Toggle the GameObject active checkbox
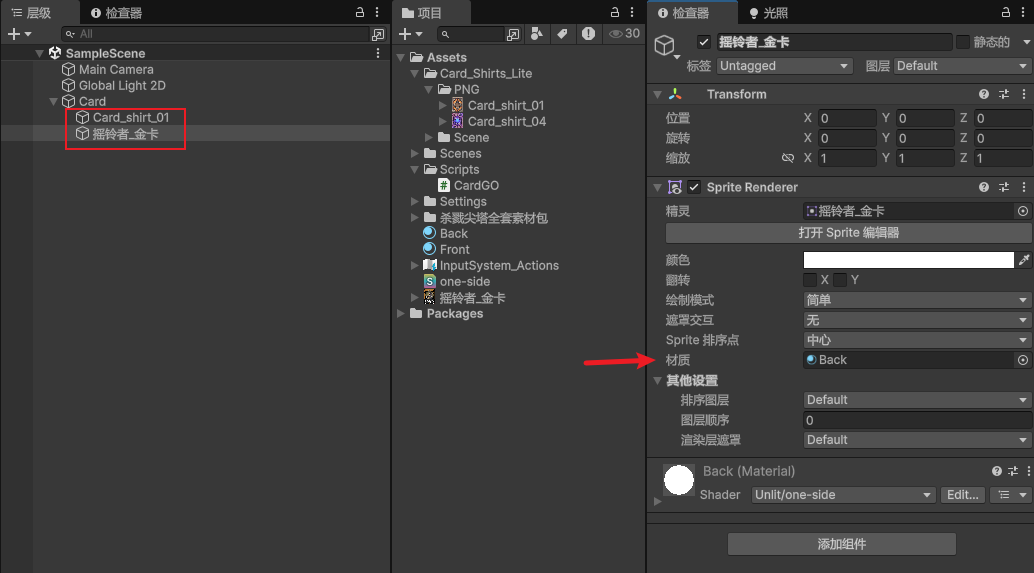The image size is (1034, 573). [704, 42]
